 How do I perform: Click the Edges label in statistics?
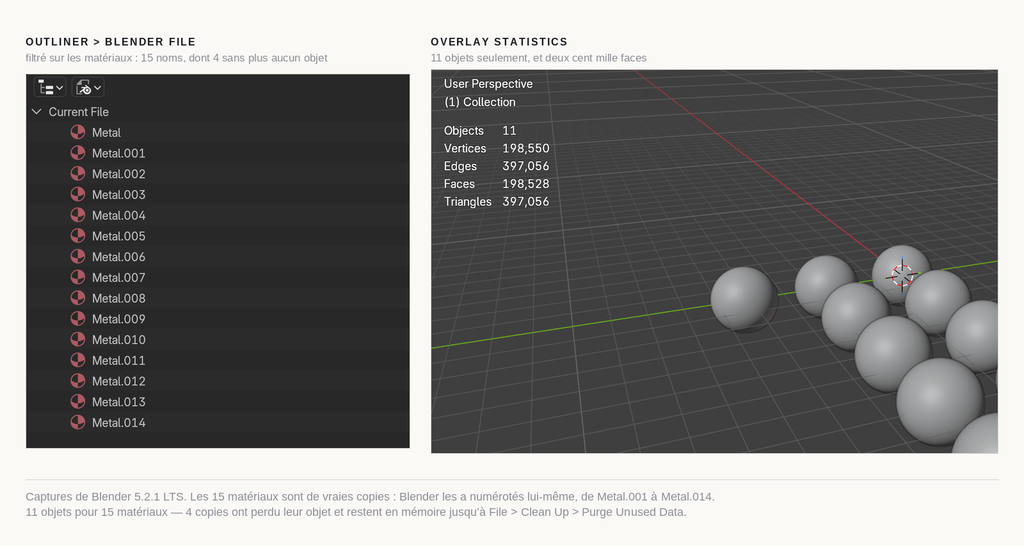[x=460, y=166]
